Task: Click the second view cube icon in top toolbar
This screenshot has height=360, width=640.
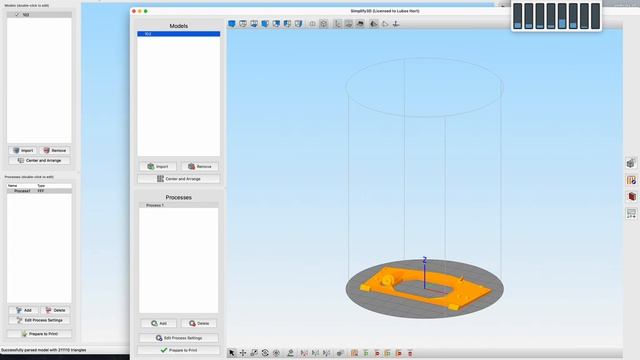Action: [243, 24]
